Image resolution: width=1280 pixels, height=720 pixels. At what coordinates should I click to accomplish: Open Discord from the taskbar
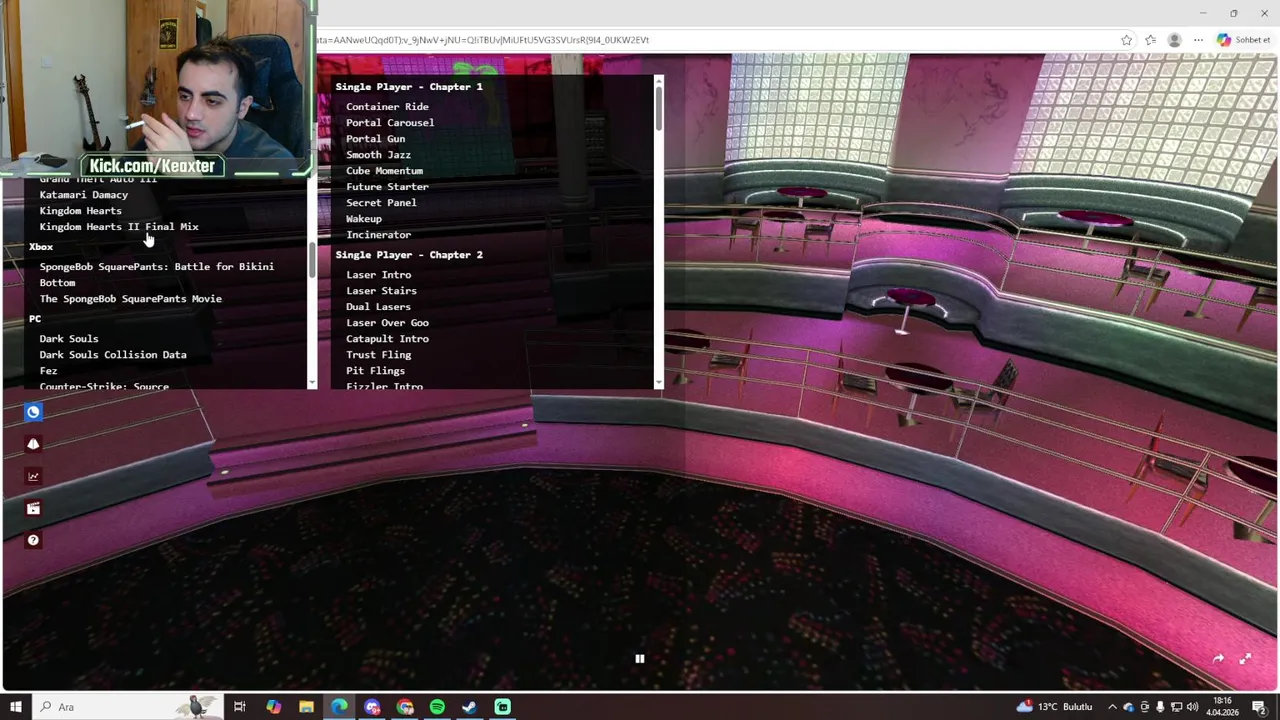[x=372, y=707]
